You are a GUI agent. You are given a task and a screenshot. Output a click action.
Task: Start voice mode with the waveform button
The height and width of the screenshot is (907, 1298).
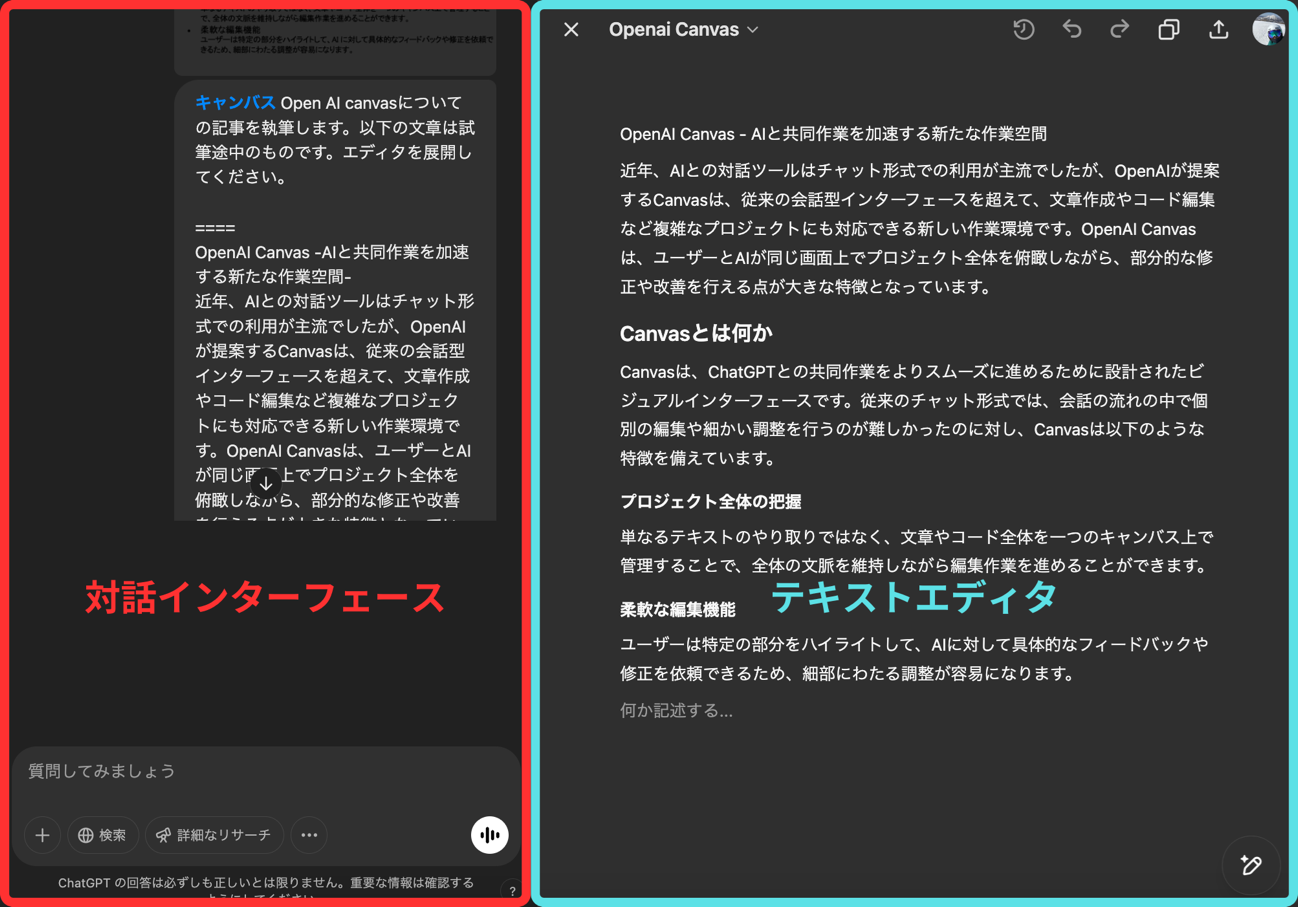coord(489,835)
